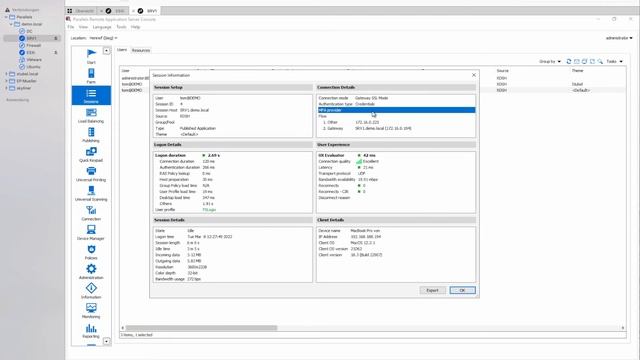Click the Theme column header
Screen dimensions: 640x360
click(x=577, y=71)
